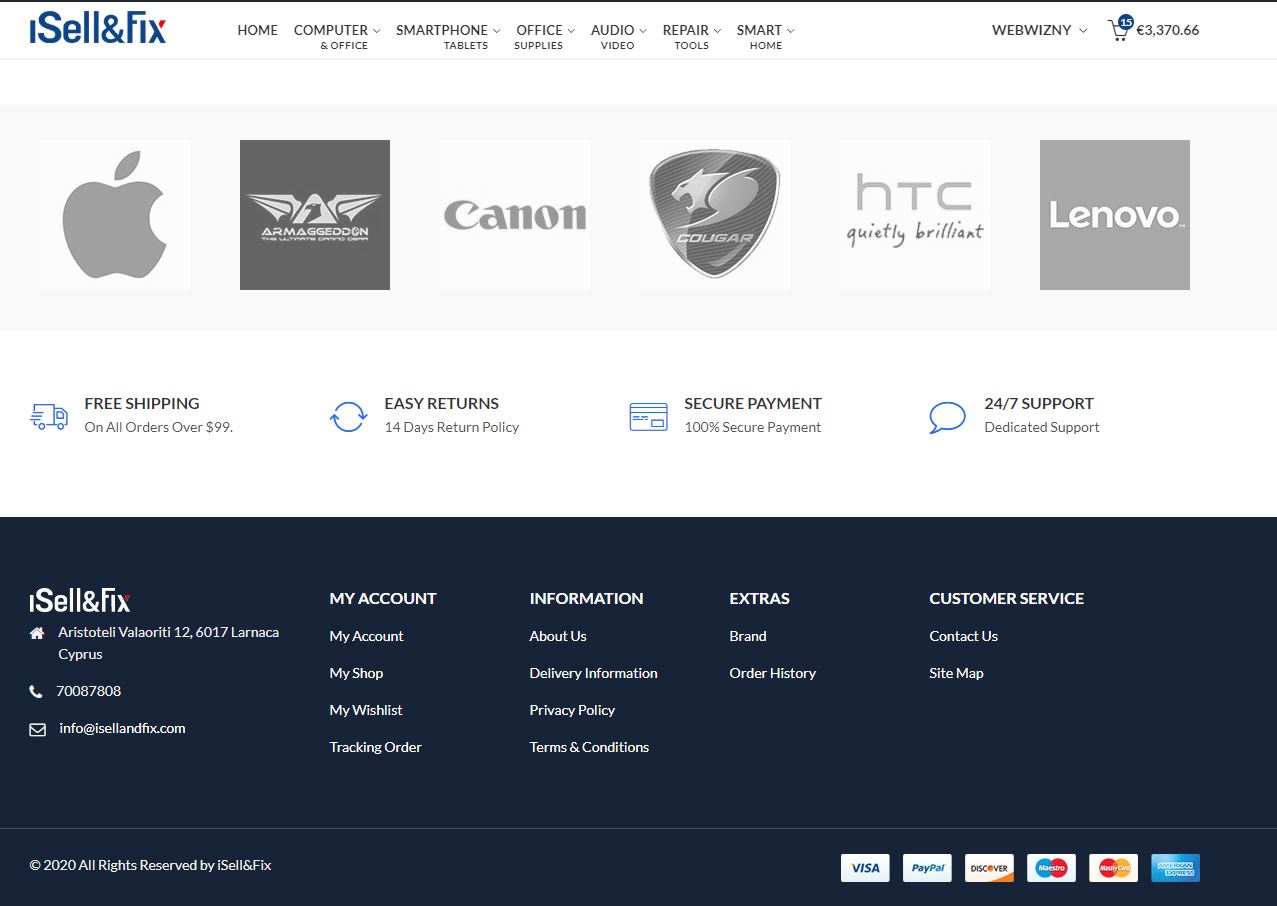Click the American Express payment icon

click(1175, 867)
